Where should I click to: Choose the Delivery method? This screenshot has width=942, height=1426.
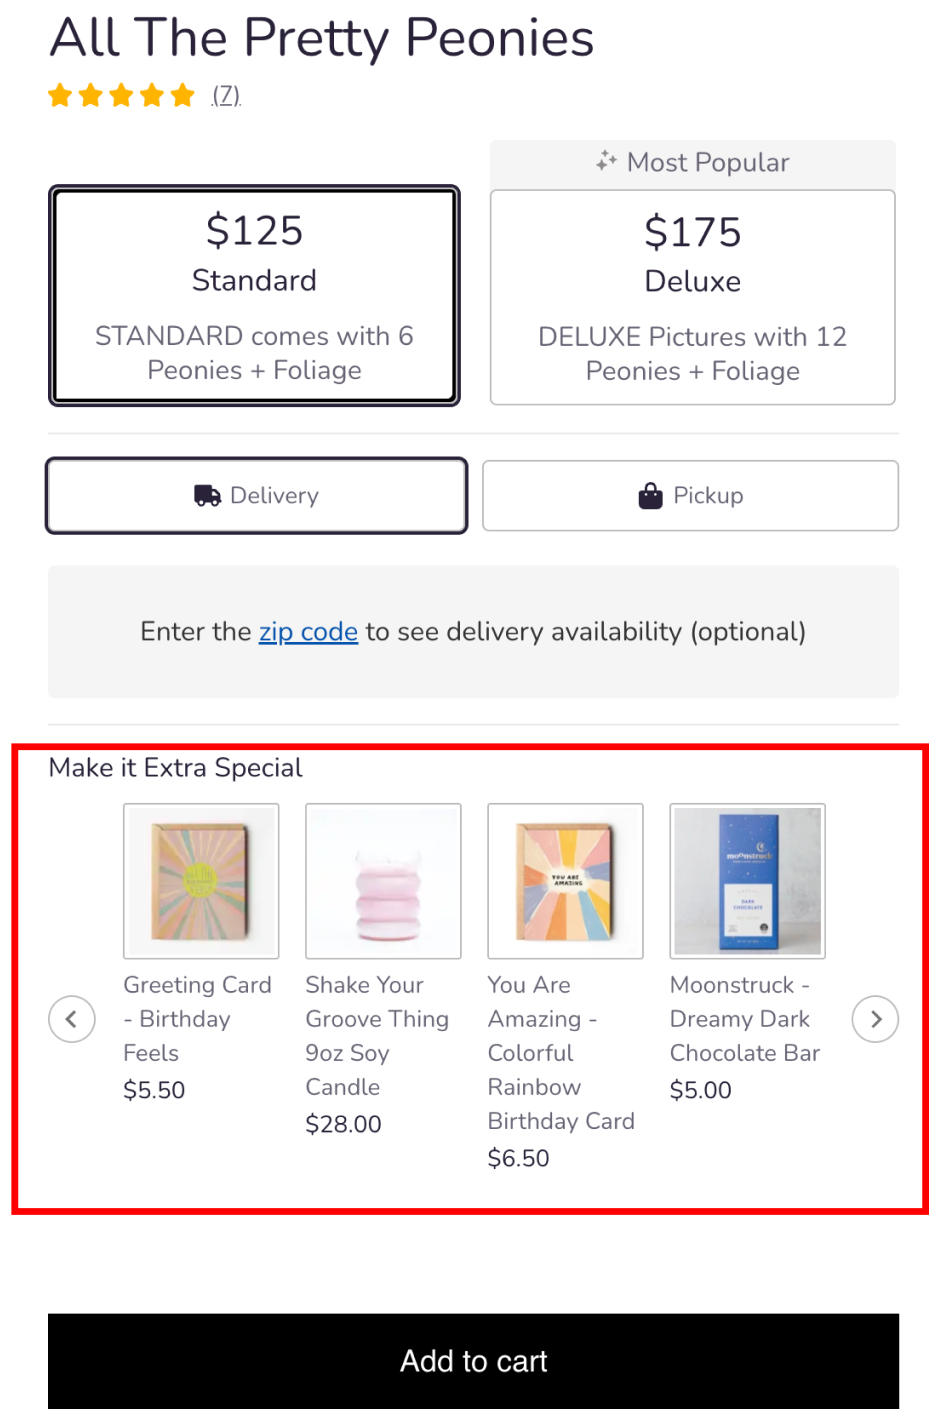(x=256, y=496)
